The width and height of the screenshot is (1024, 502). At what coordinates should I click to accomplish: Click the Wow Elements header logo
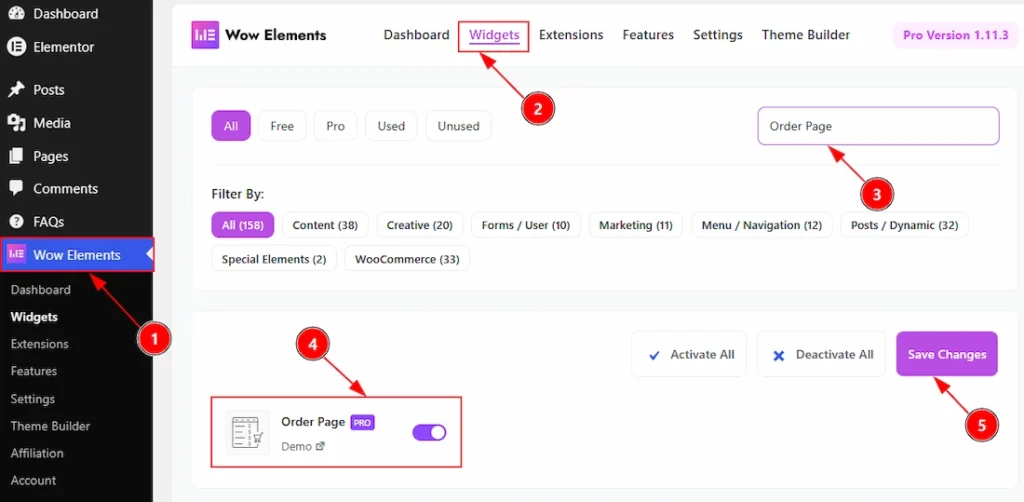[205, 35]
